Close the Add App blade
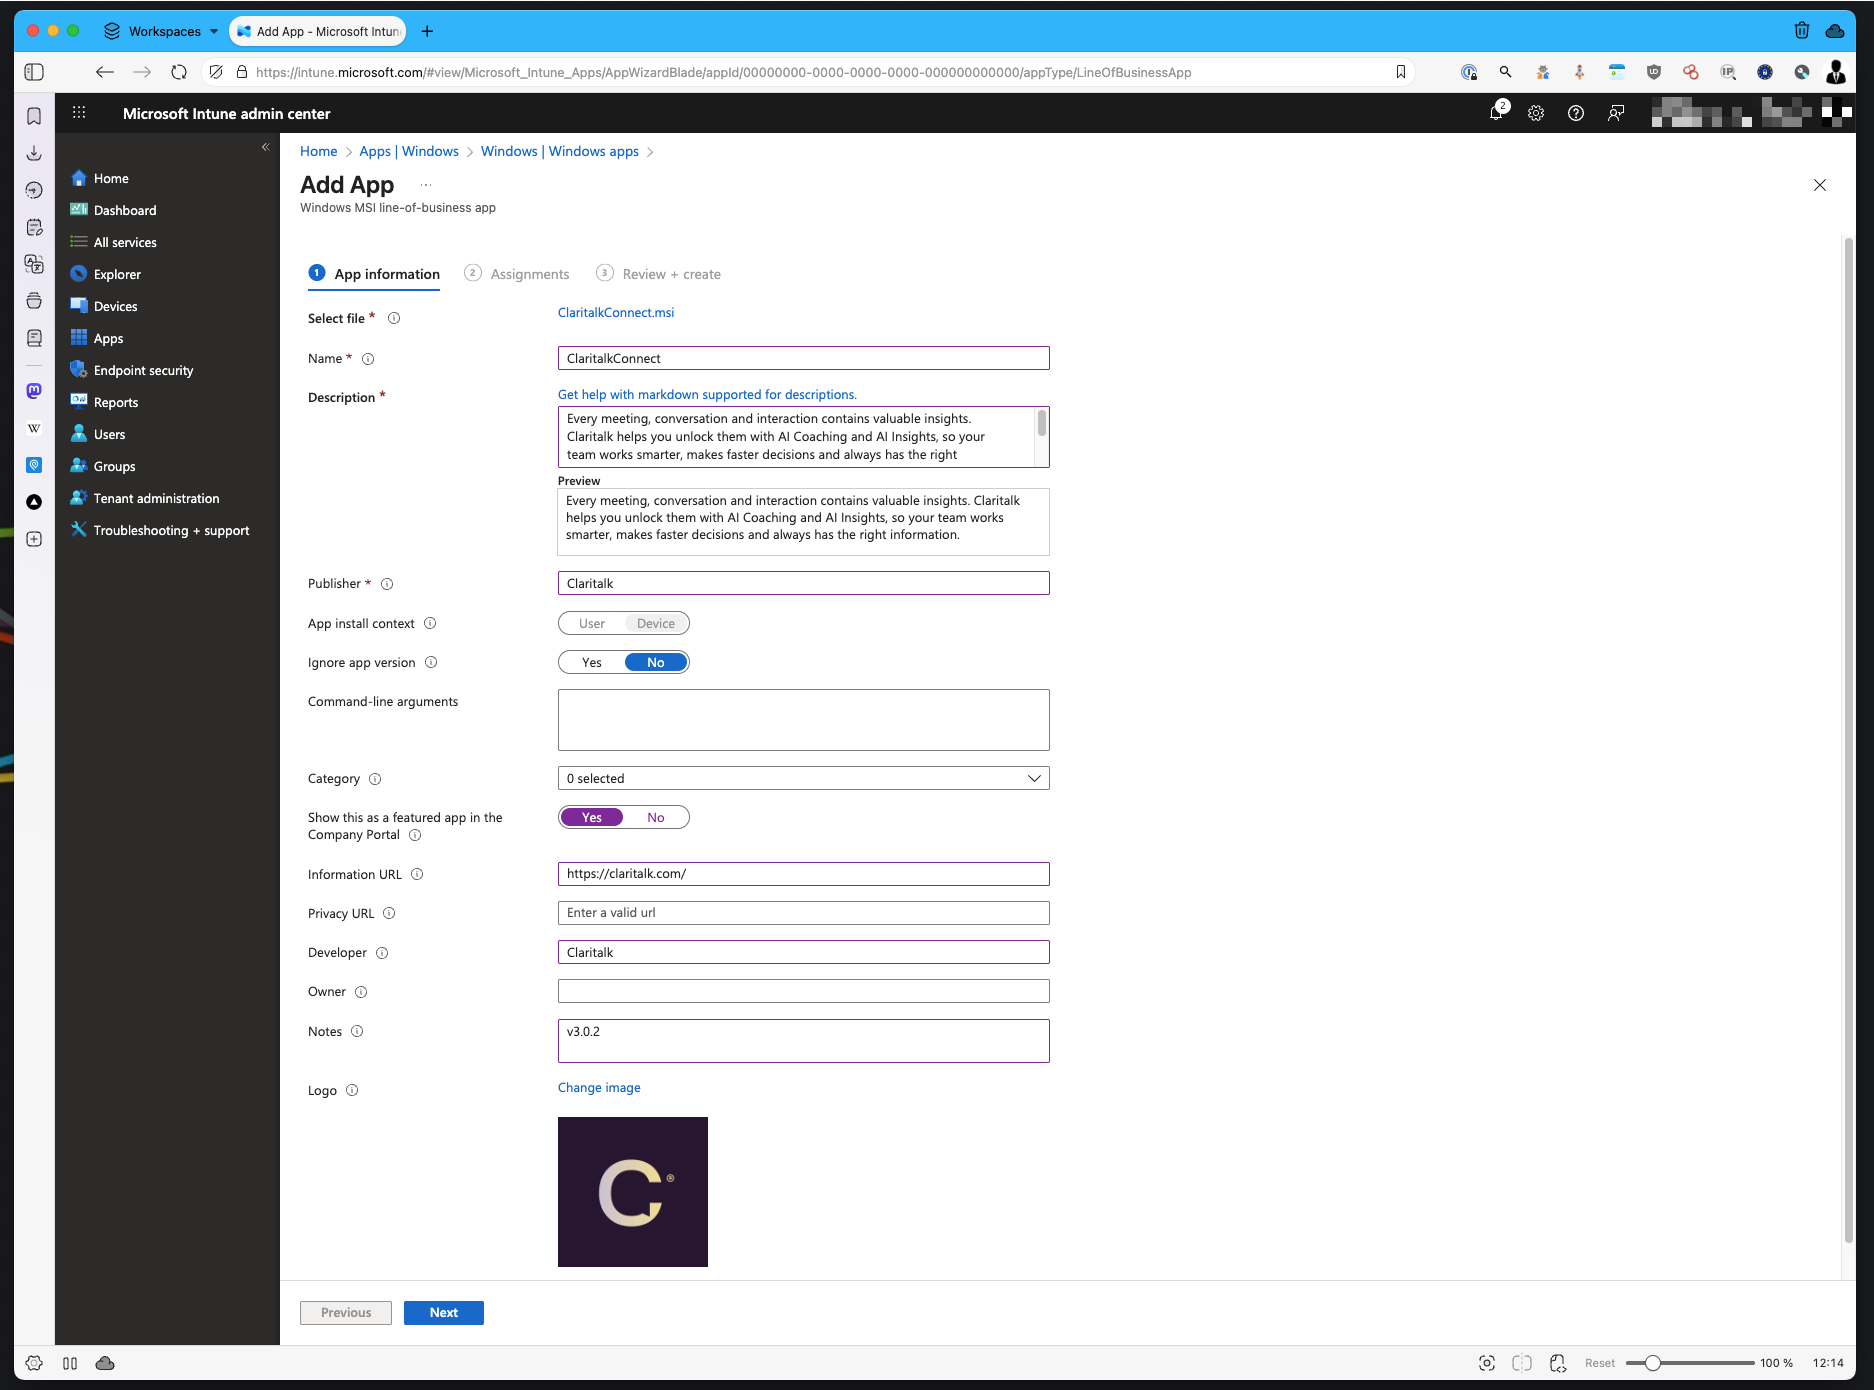1874x1390 pixels. coord(1819,185)
